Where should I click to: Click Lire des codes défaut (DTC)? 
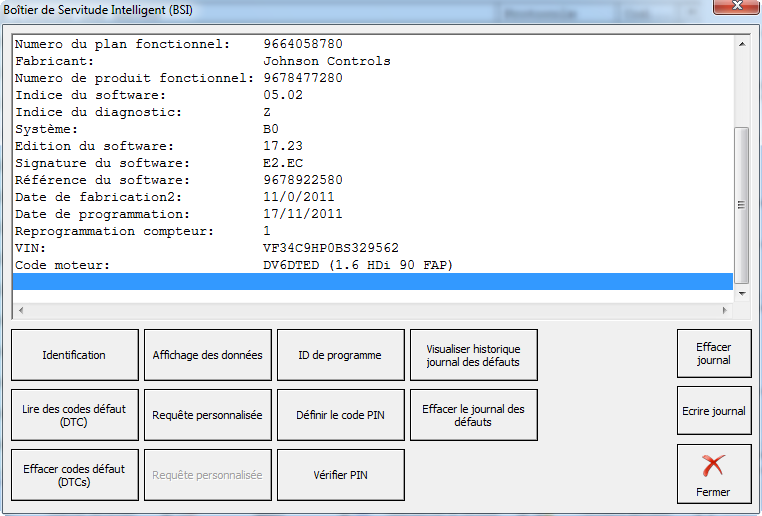[74, 415]
